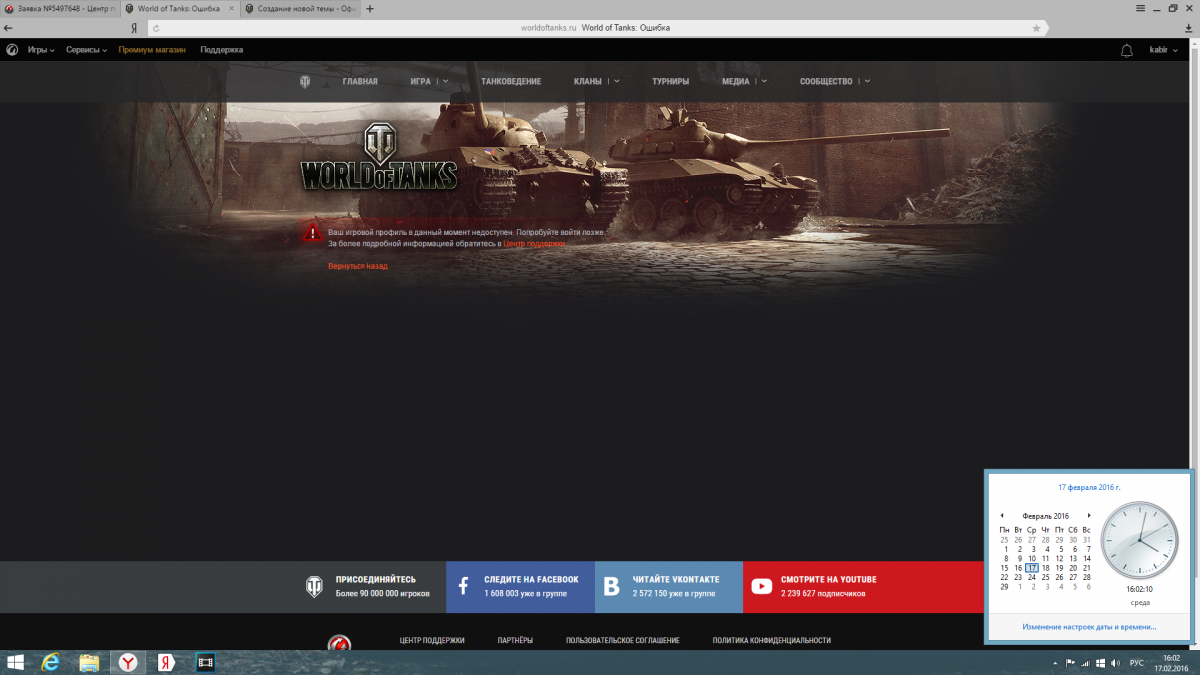Open File Explorer from taskbar
The height and width of the screenshot is (675, 1200).
[89, 662]
